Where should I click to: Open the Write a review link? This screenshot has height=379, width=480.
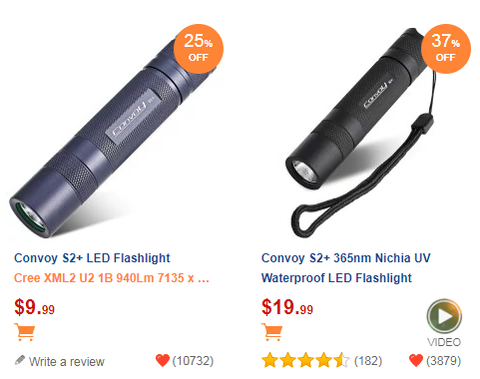[67, 362]
